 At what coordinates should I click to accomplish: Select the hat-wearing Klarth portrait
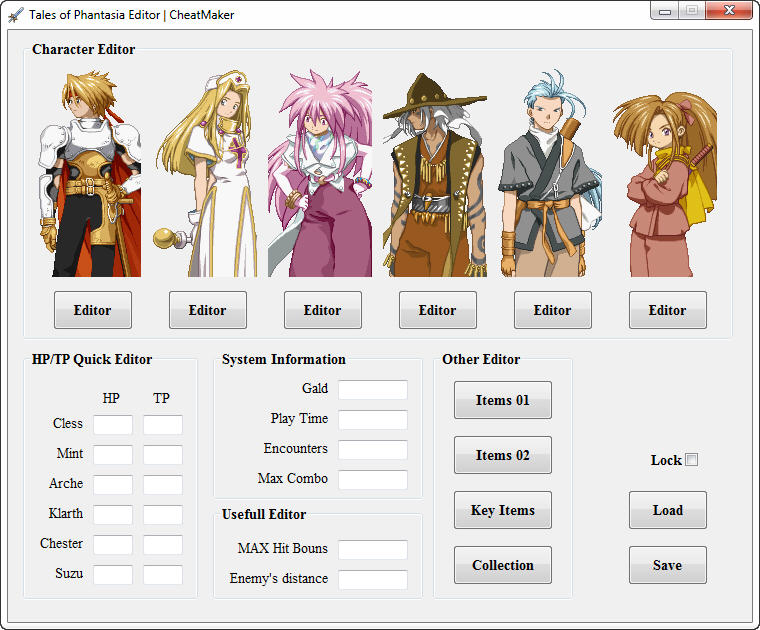pos(436,175)
